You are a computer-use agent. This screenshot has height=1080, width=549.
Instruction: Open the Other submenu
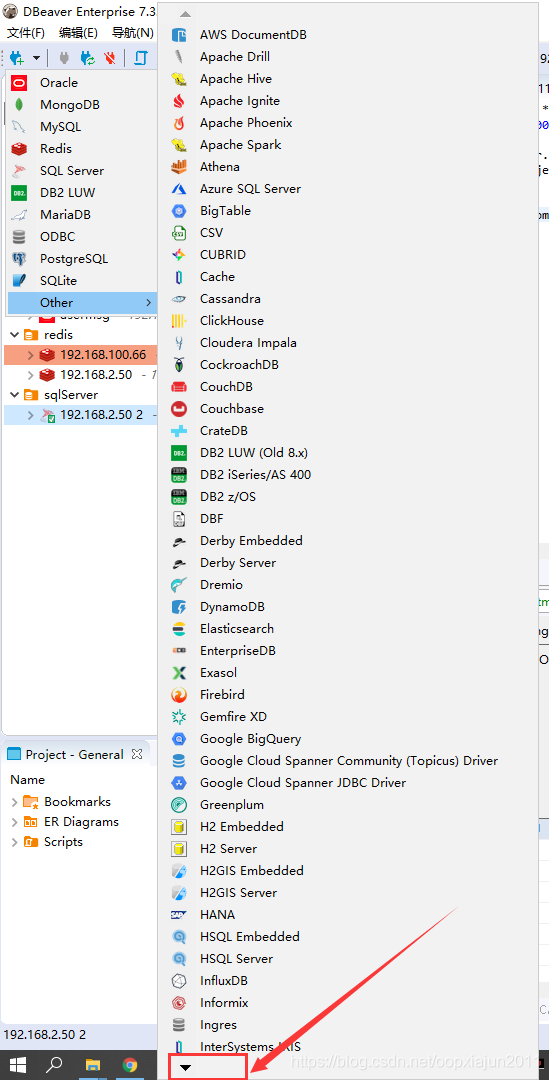click(x=82, y=302)
